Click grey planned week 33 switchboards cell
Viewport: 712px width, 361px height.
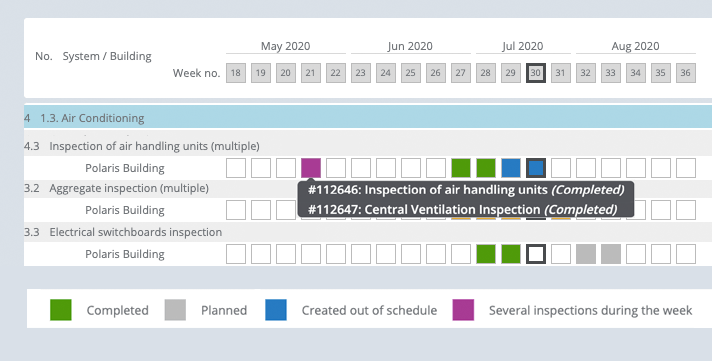[611, 254]
